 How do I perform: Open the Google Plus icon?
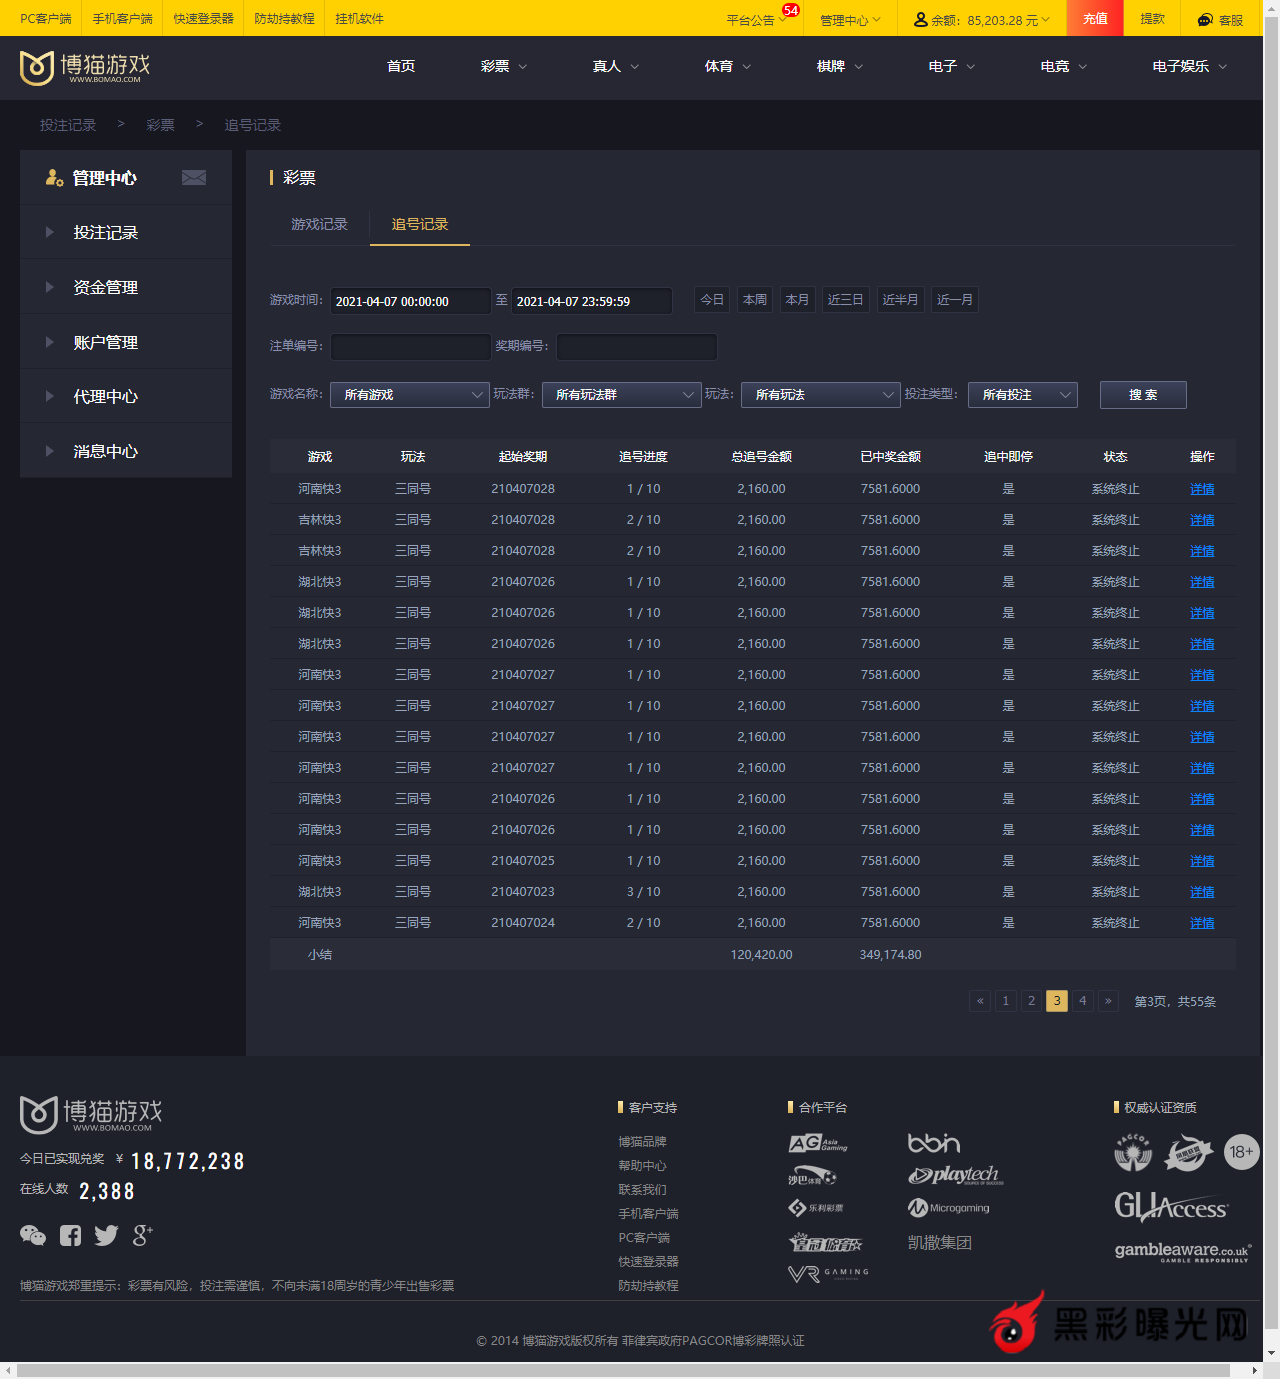pyautogui.click(x=142, y=1235)
